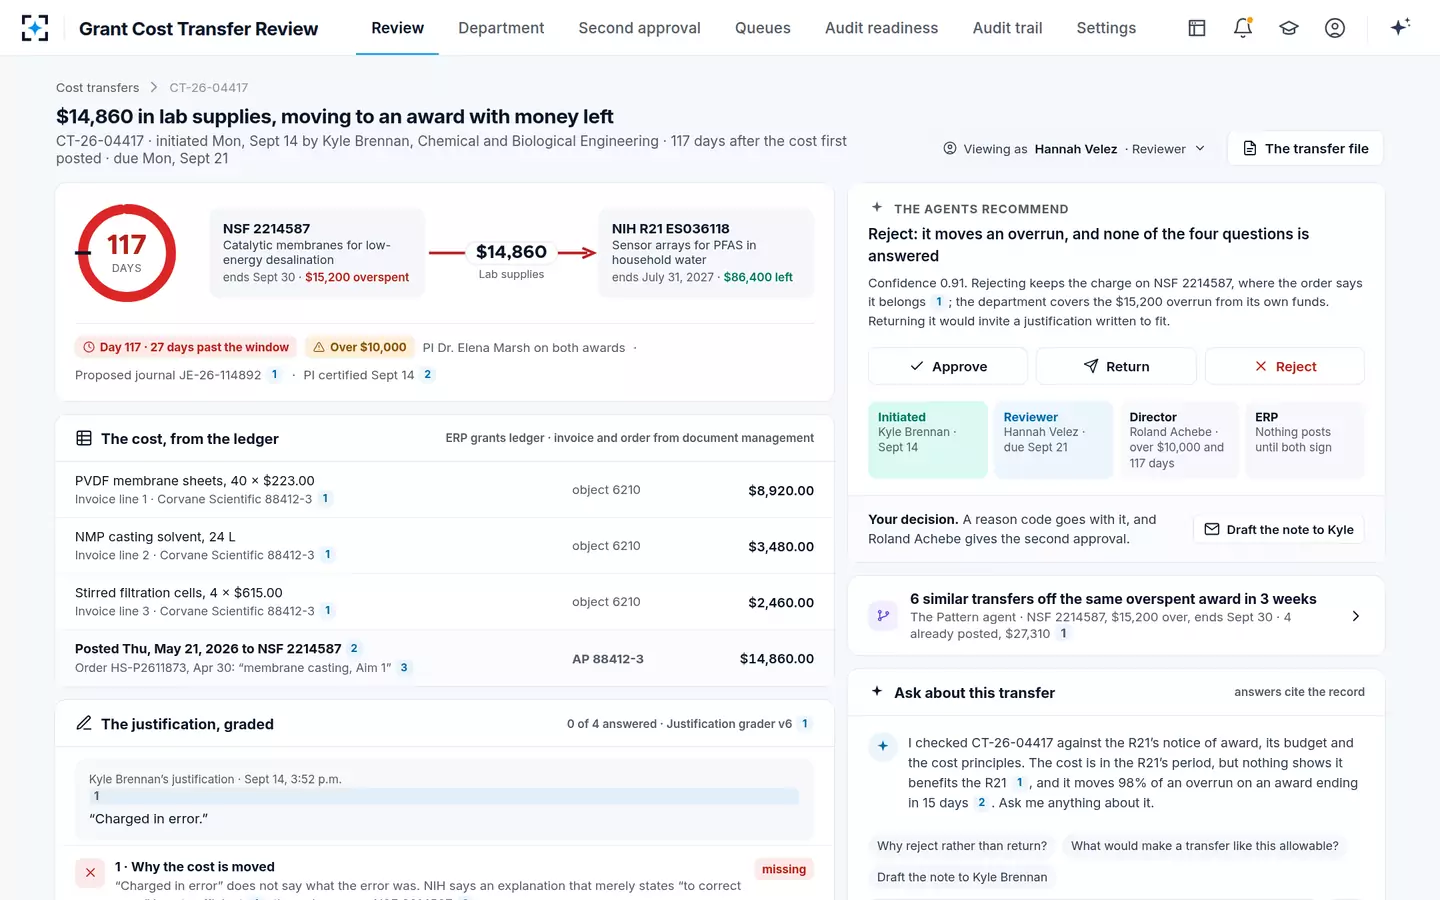Open The transfer file
This screenshot has height=900, width=1440.
click(x=1305, y=148)
